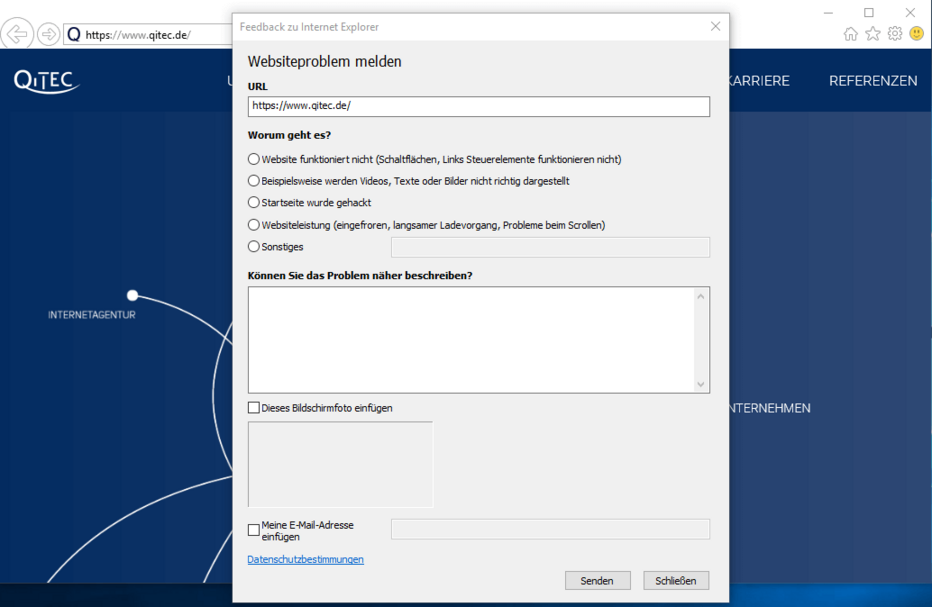Screen dimensions: 932x607
Task: Click the Schließen button
Action: 676,581
